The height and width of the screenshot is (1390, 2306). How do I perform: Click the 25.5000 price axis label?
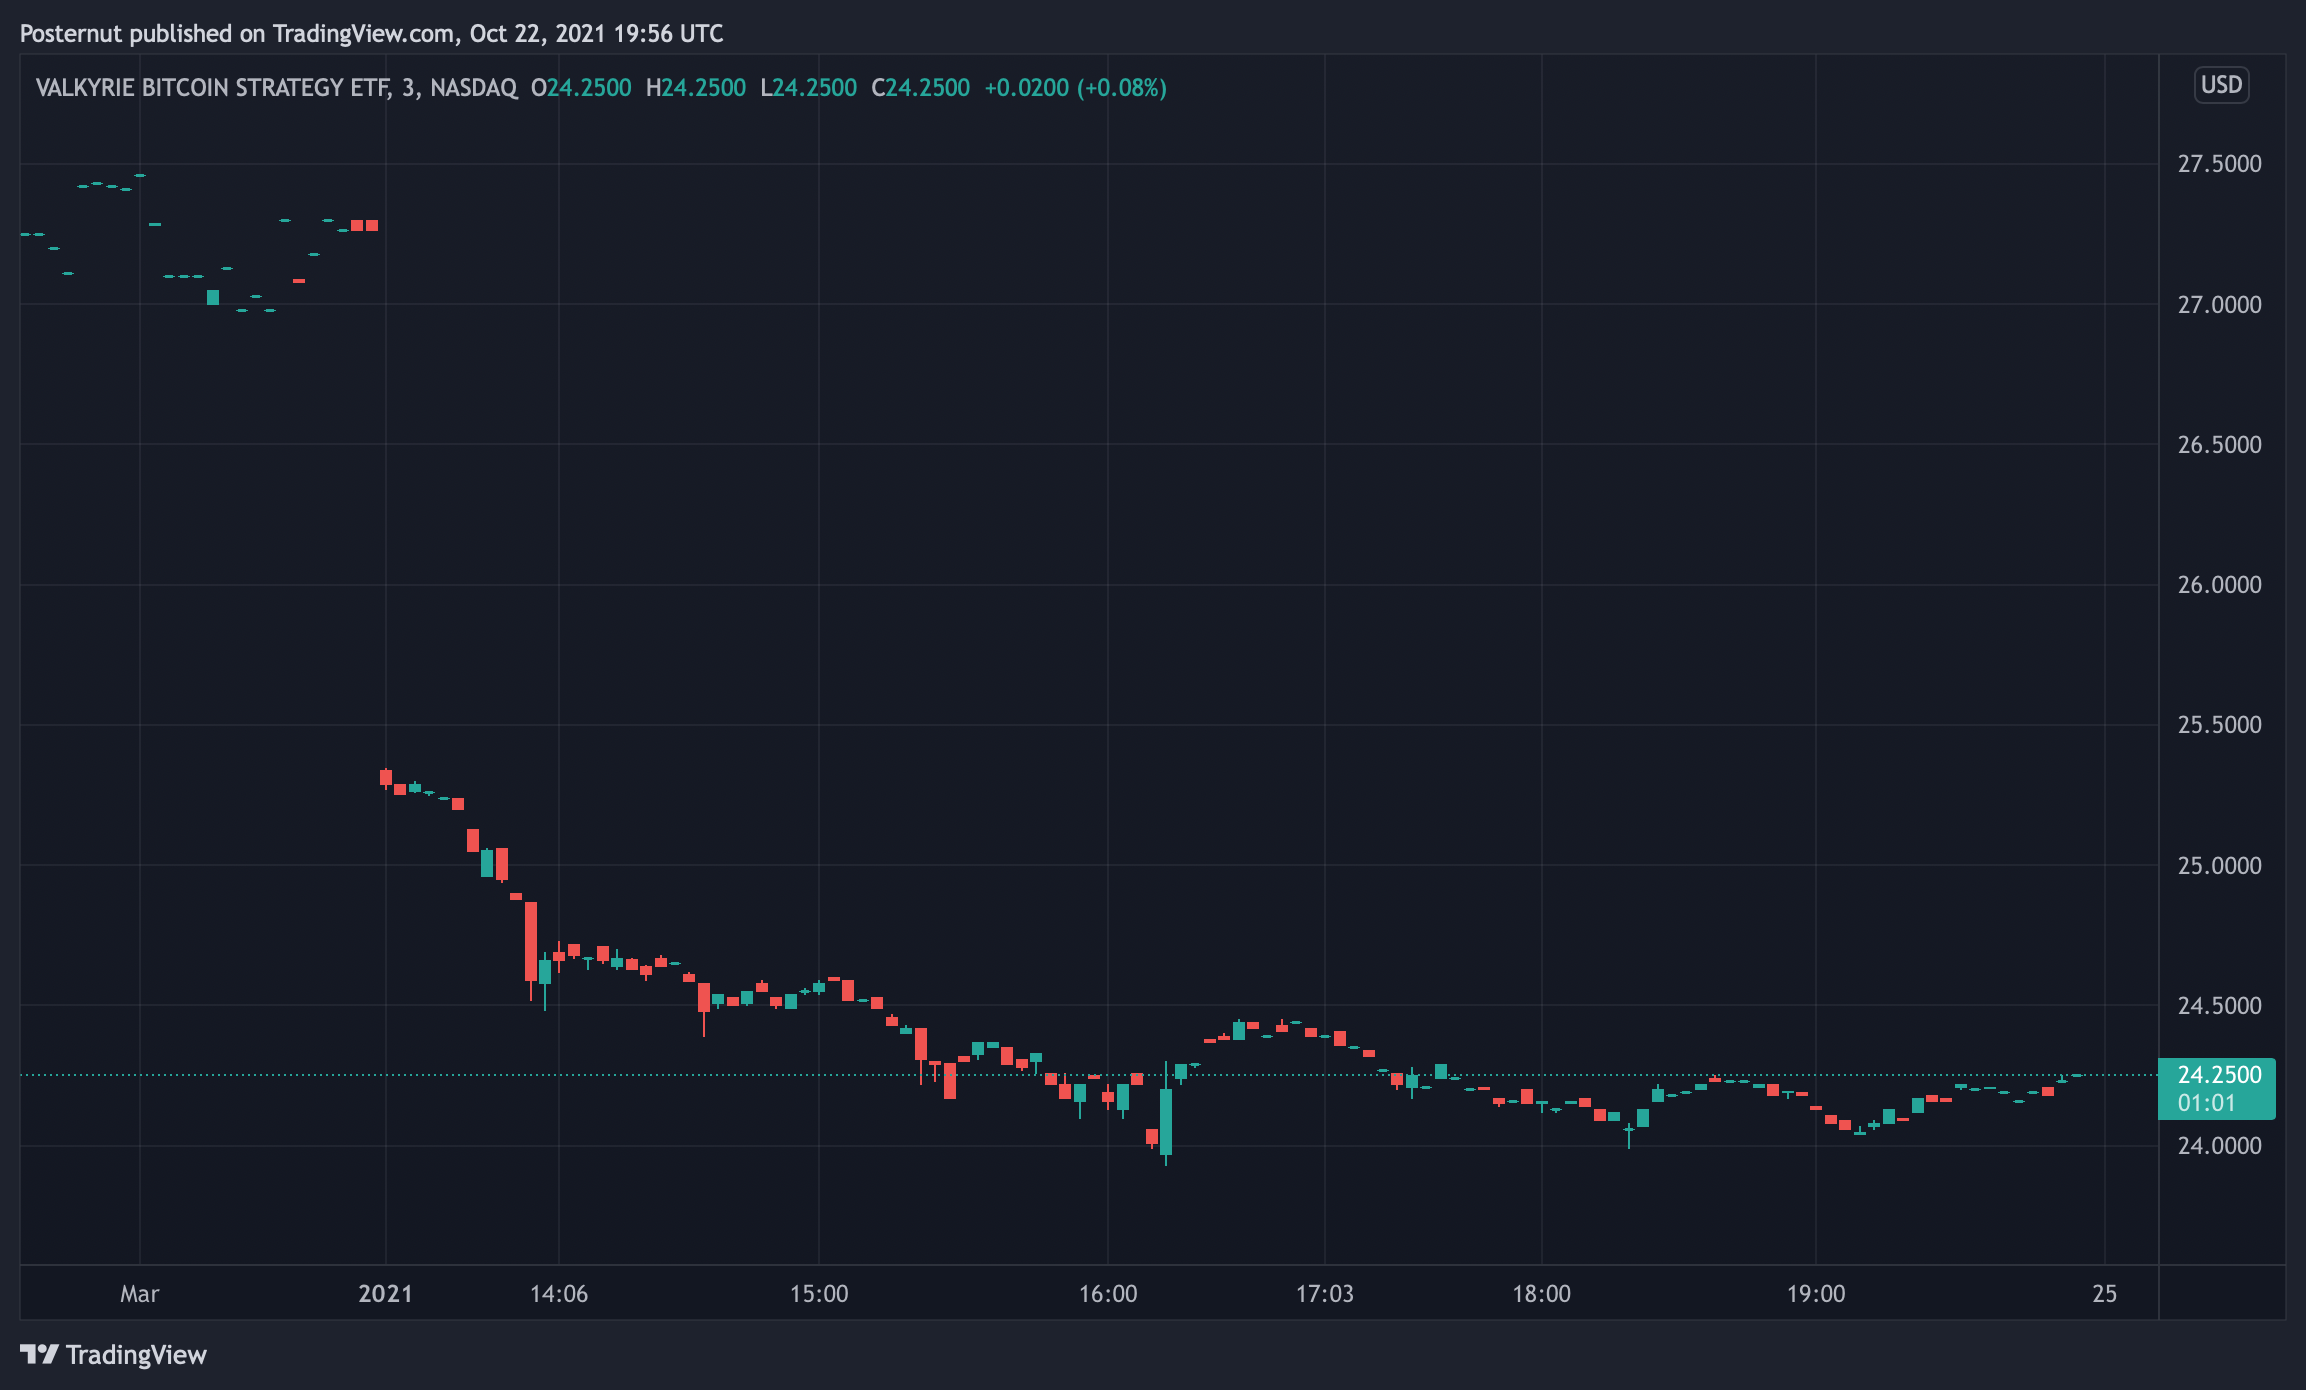(x=2219, y=725)
